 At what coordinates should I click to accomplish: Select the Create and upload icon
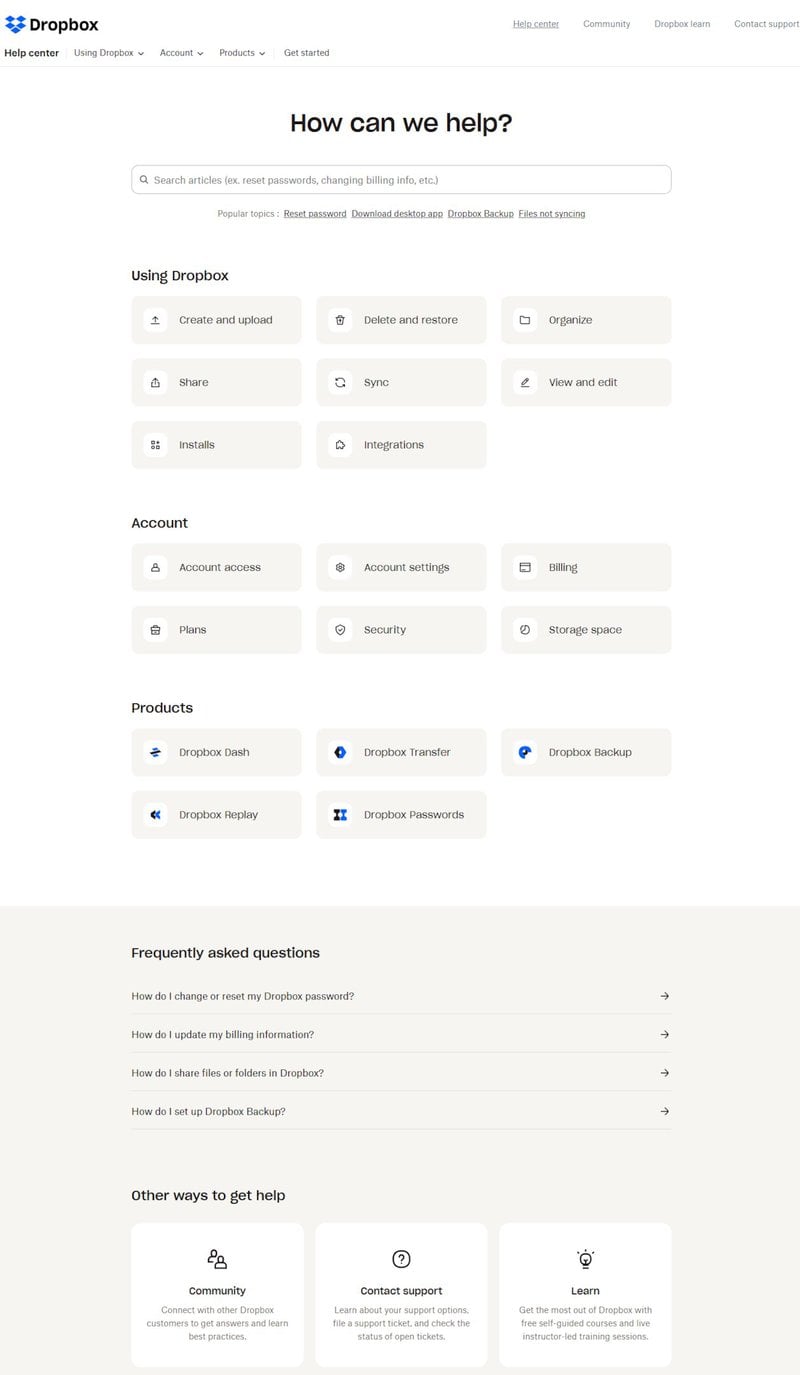155,319
